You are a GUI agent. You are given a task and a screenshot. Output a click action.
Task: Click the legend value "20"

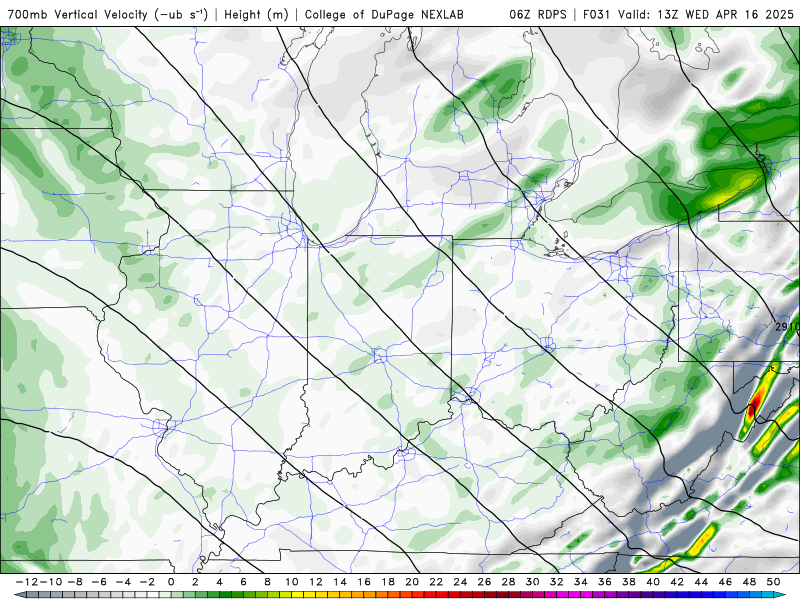[x=412, y=582]
